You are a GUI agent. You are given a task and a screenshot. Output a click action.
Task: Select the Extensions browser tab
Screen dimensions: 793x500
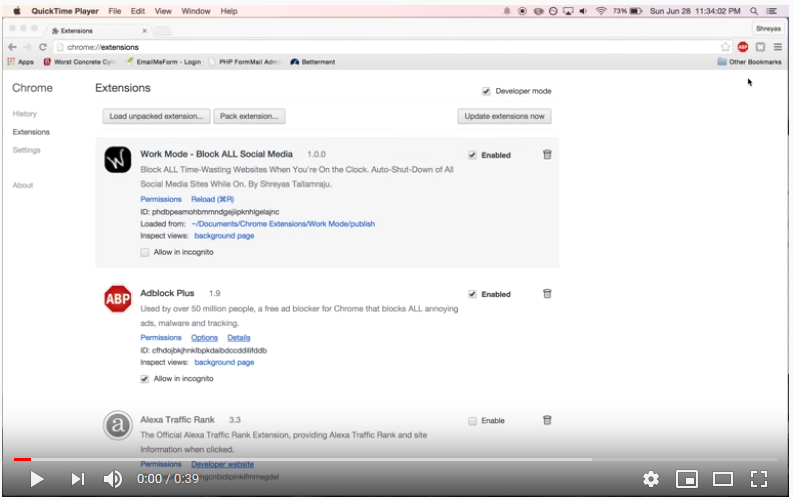coord(96,30)
